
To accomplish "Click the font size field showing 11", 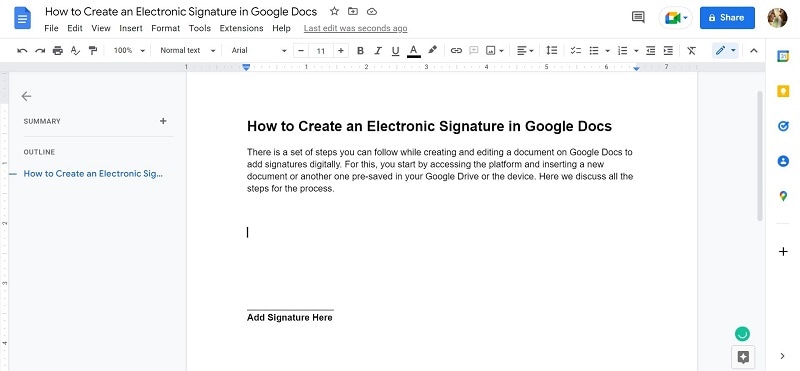I will [x=321, y=51].
